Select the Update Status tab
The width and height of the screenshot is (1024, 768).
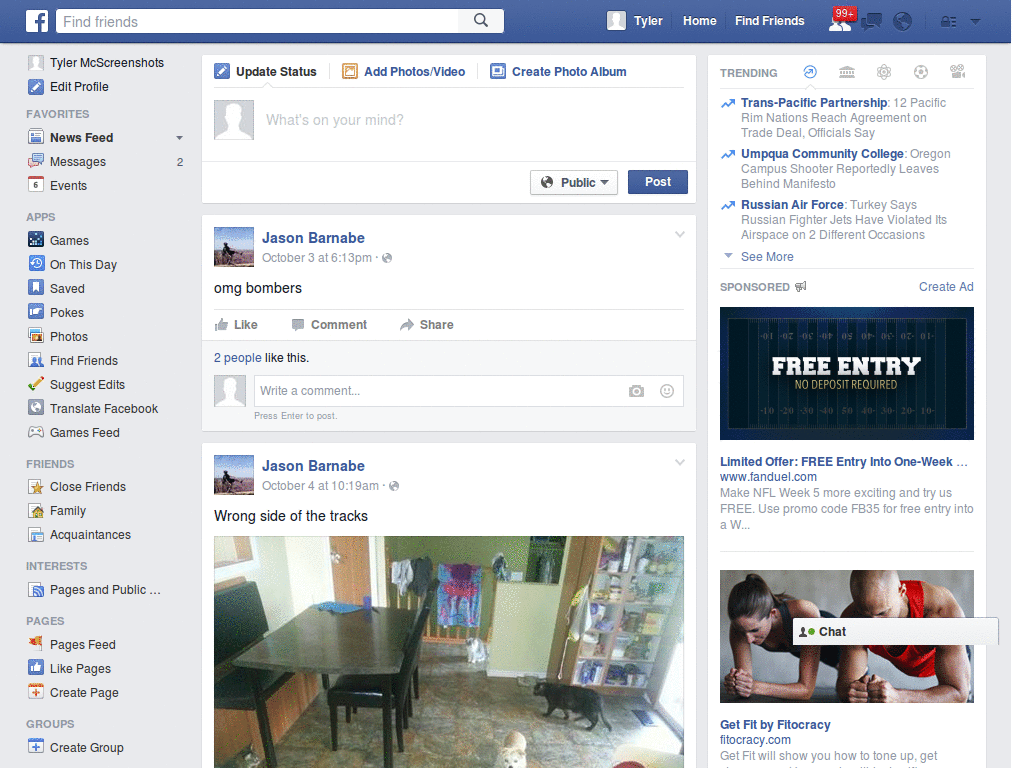pyautogui.click(x=266, y=71)
